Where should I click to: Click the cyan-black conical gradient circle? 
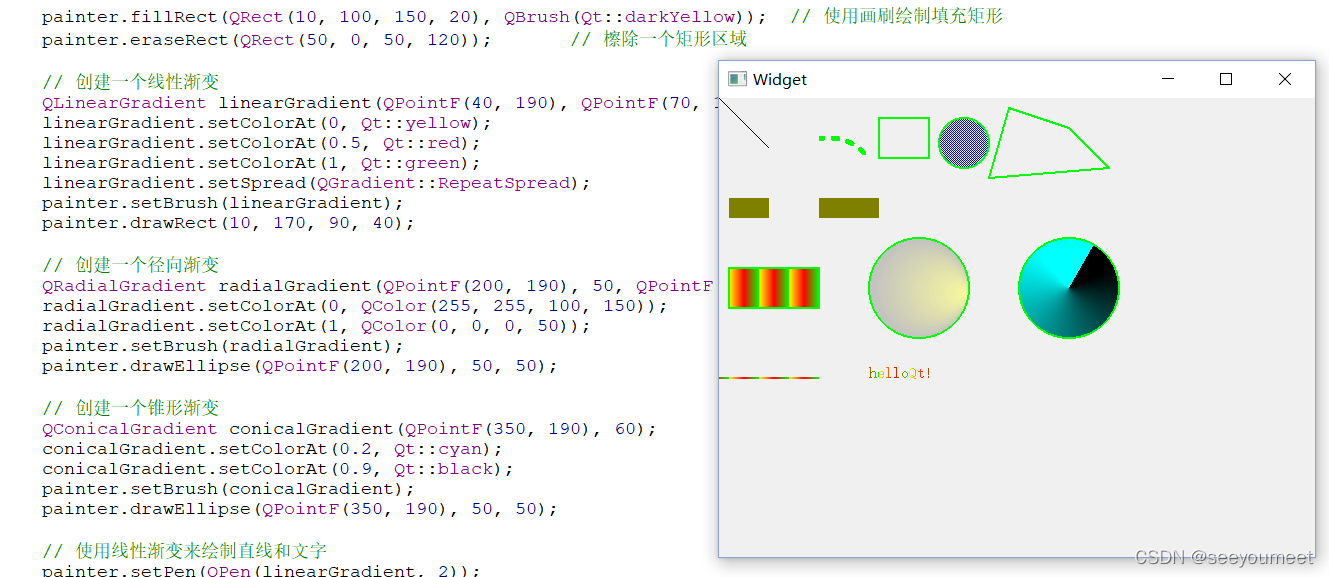point(1069,288)
